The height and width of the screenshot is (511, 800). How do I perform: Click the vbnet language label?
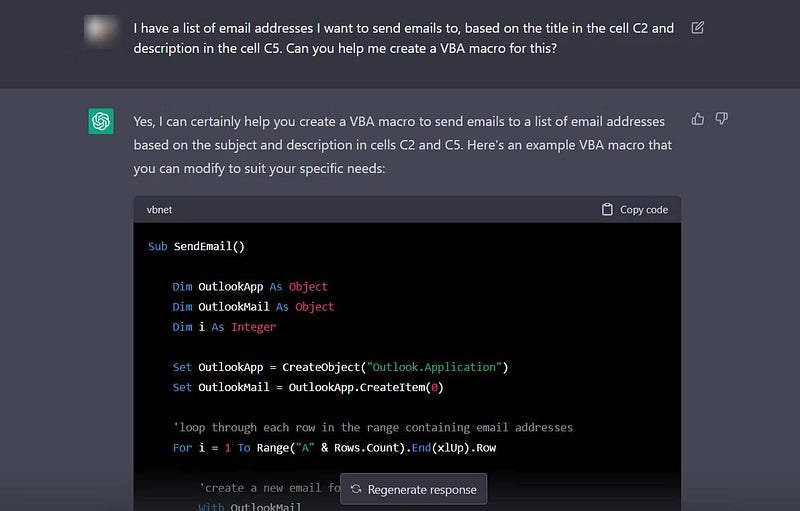tap(159, 210)
